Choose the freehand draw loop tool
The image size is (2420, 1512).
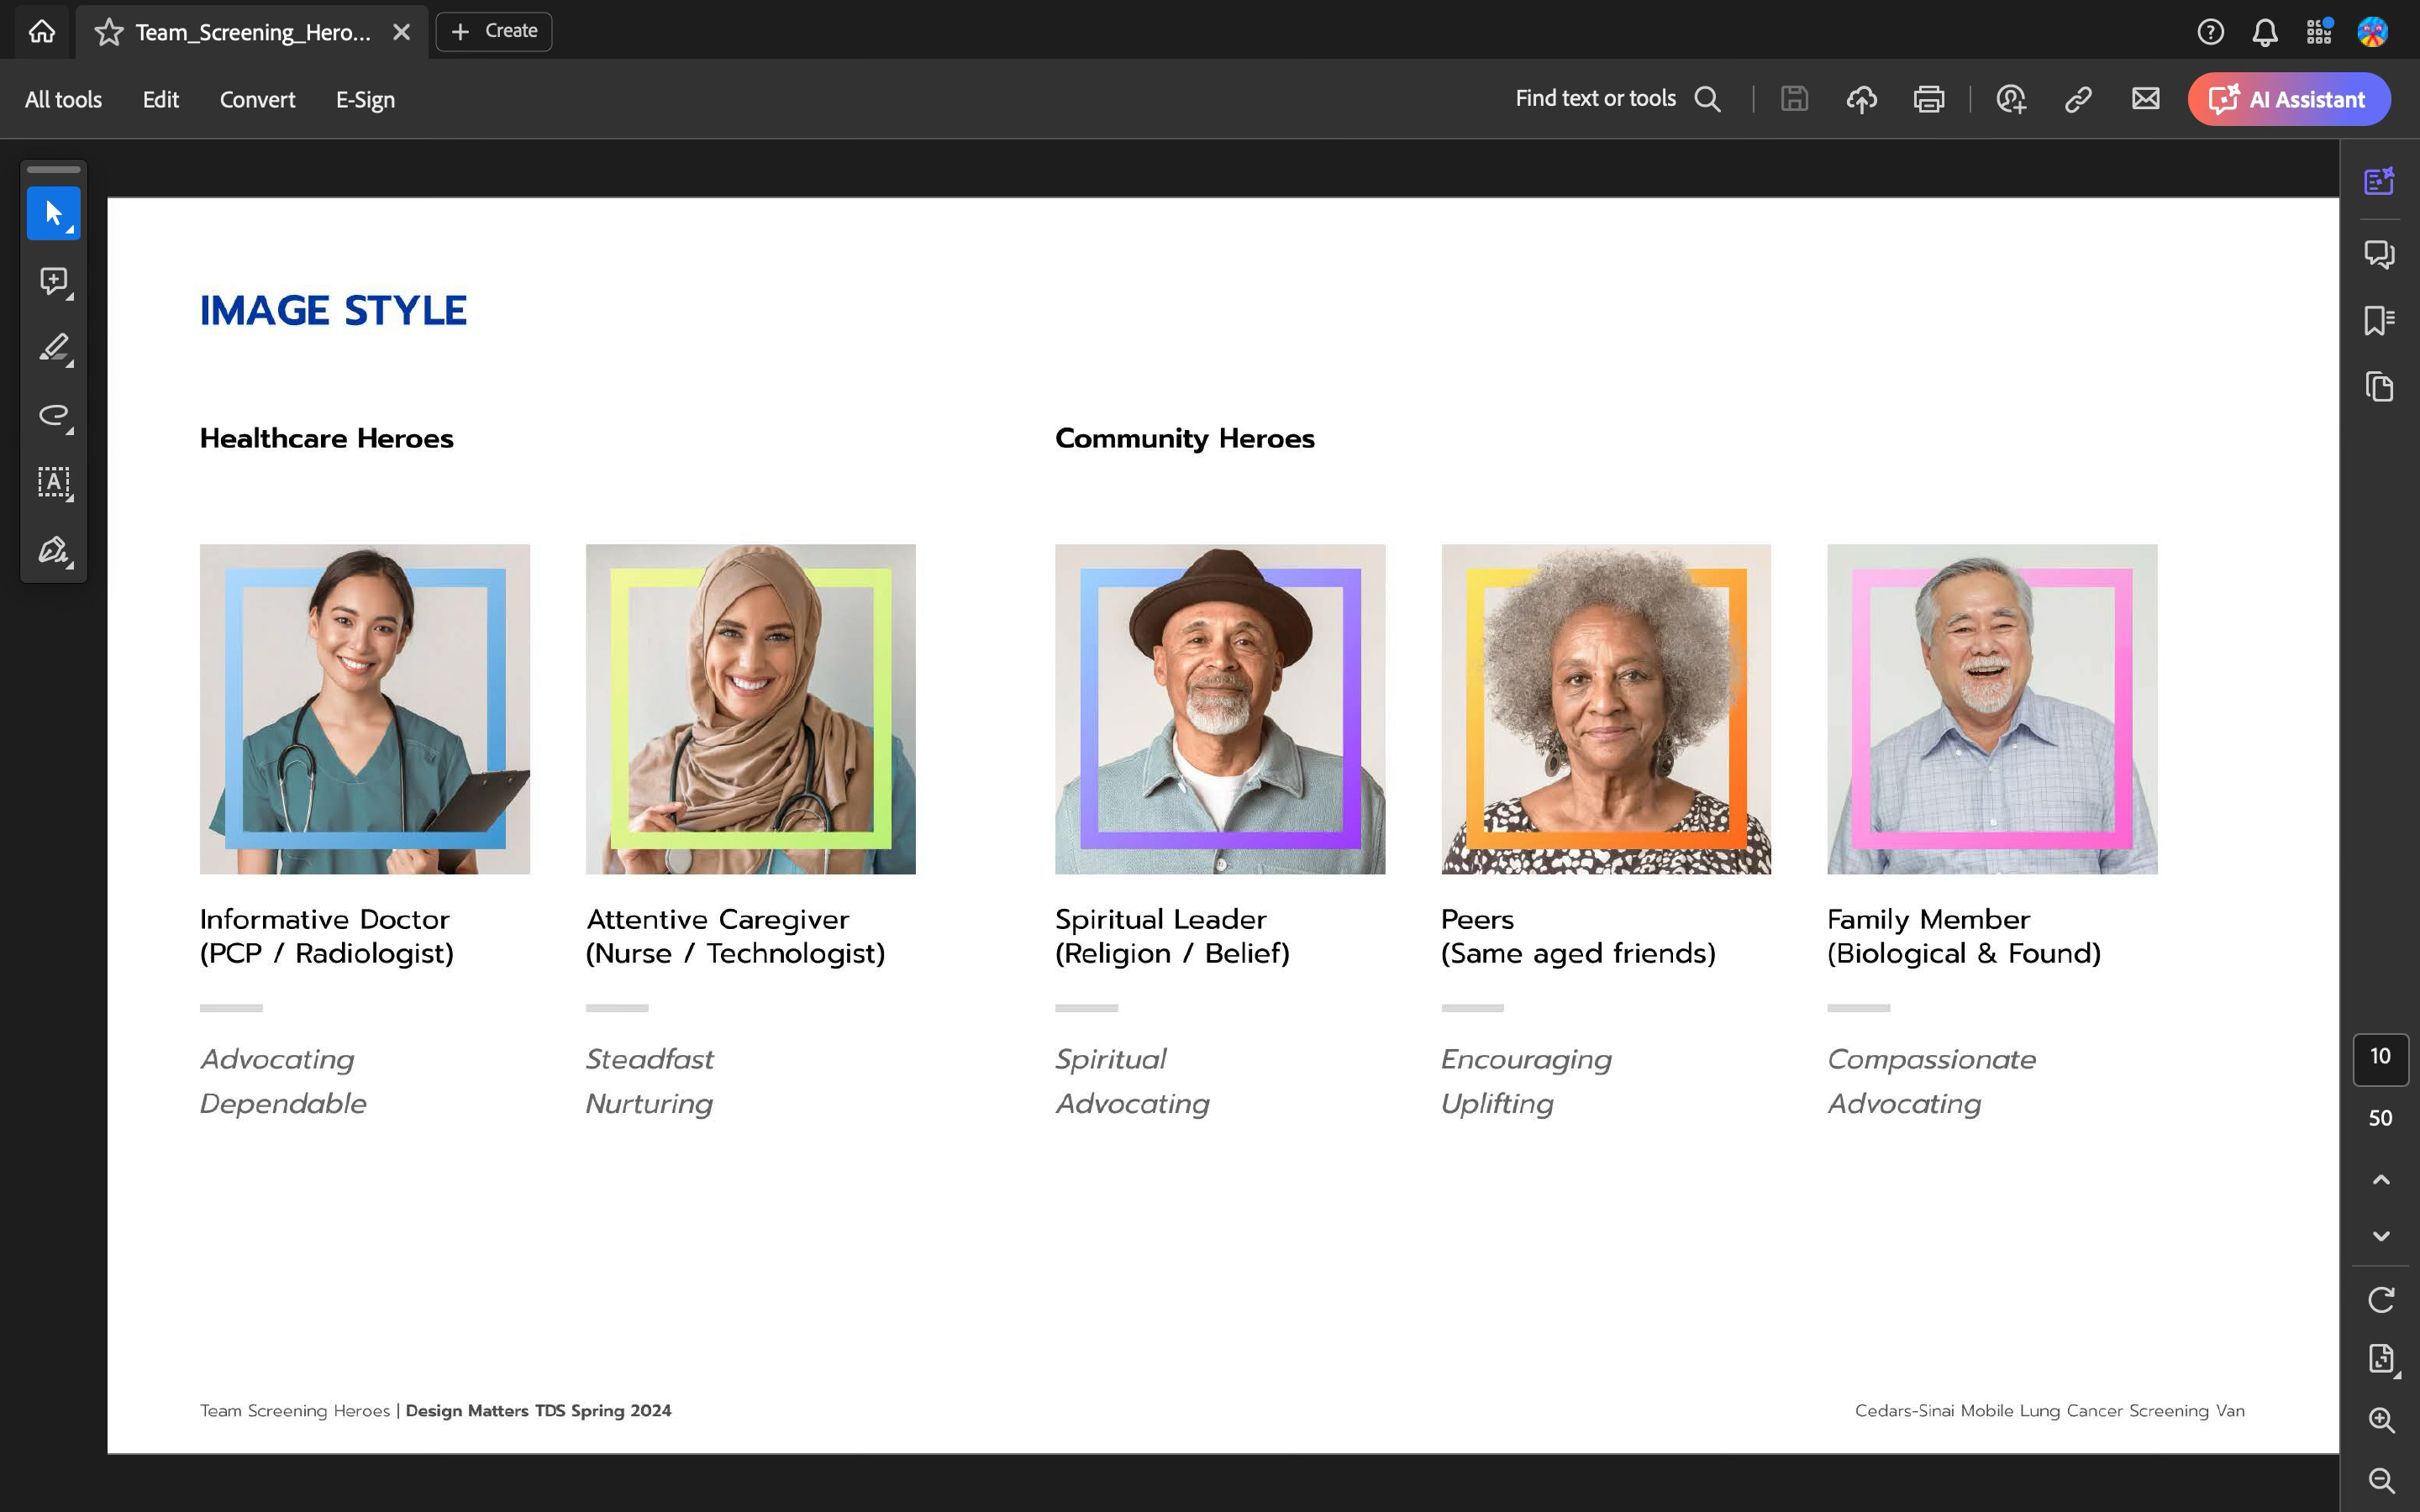click(53, 415)
